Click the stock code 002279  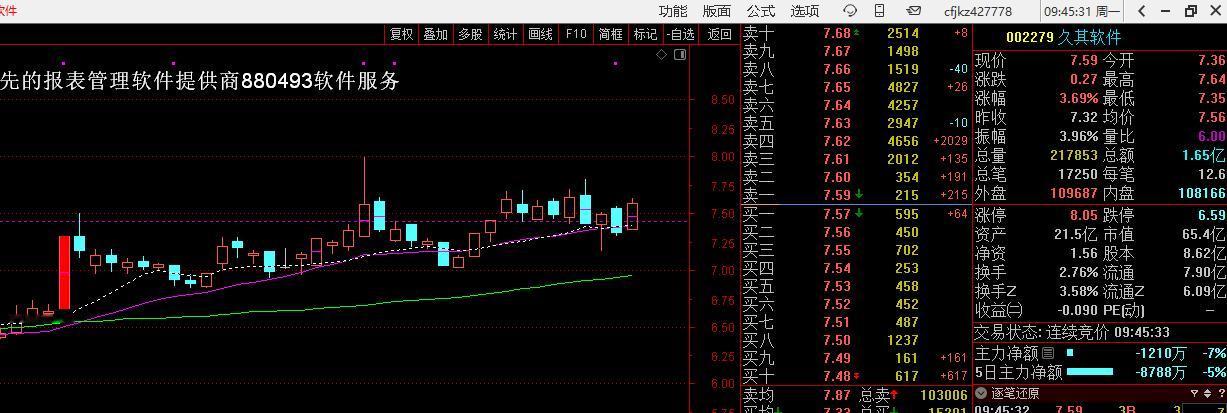pos(1030,38)
